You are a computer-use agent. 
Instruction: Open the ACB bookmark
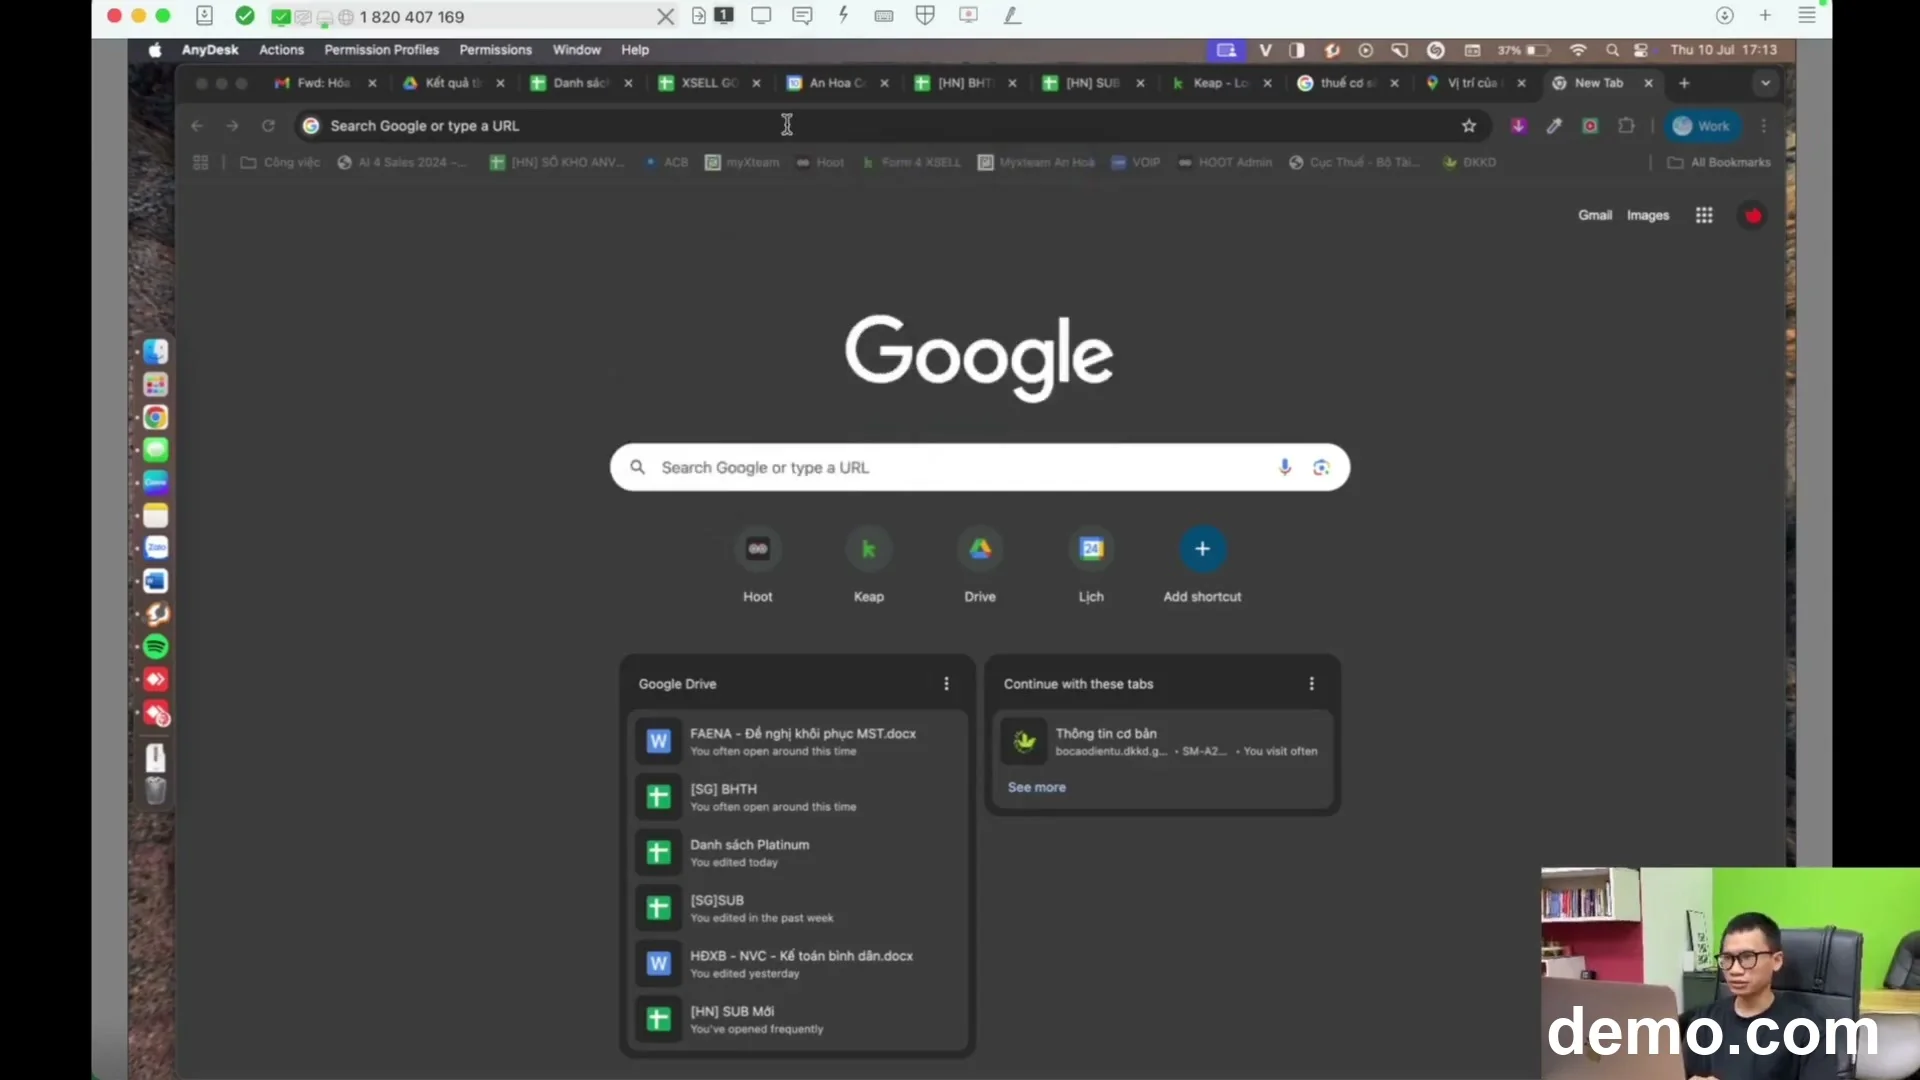[x=666, y=162]
